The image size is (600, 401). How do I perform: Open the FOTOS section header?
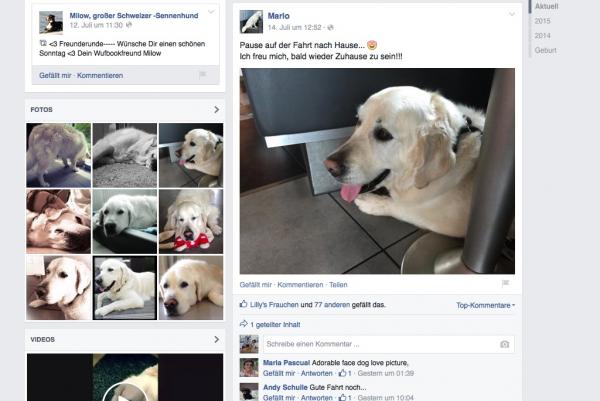(x=41, y=109)
